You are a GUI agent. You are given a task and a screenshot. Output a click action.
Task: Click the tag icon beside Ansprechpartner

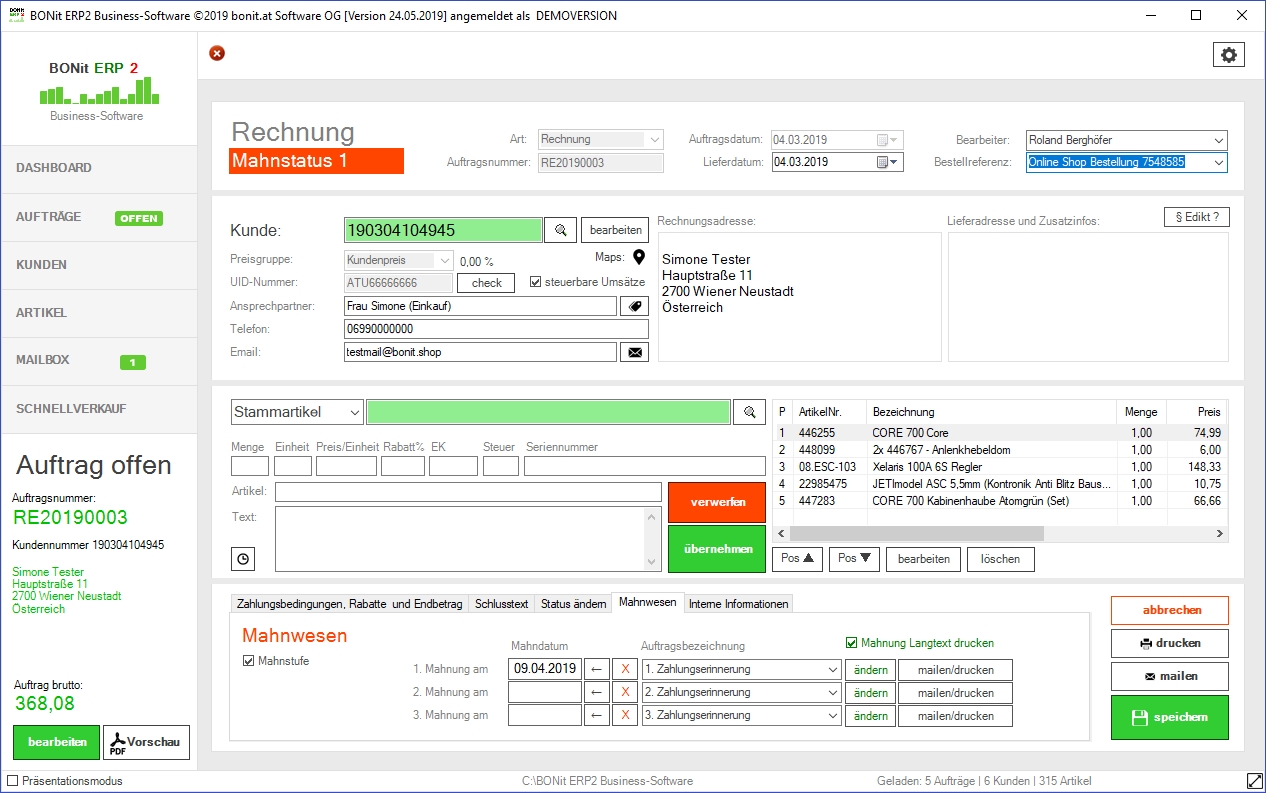coord(634,306)
